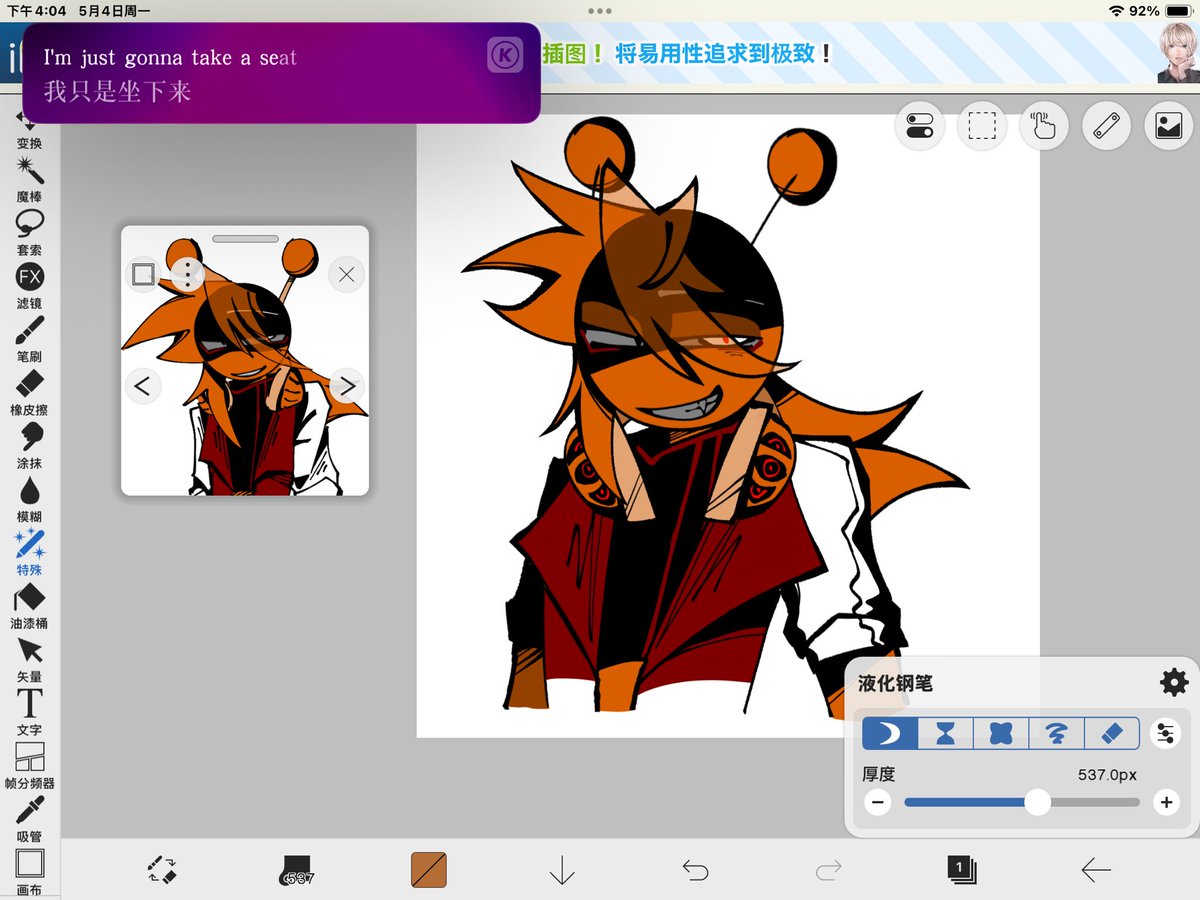Tap the battery 92% status indicator
1200x900 pixels.
pyautogui.click(x=1161, y=10)
